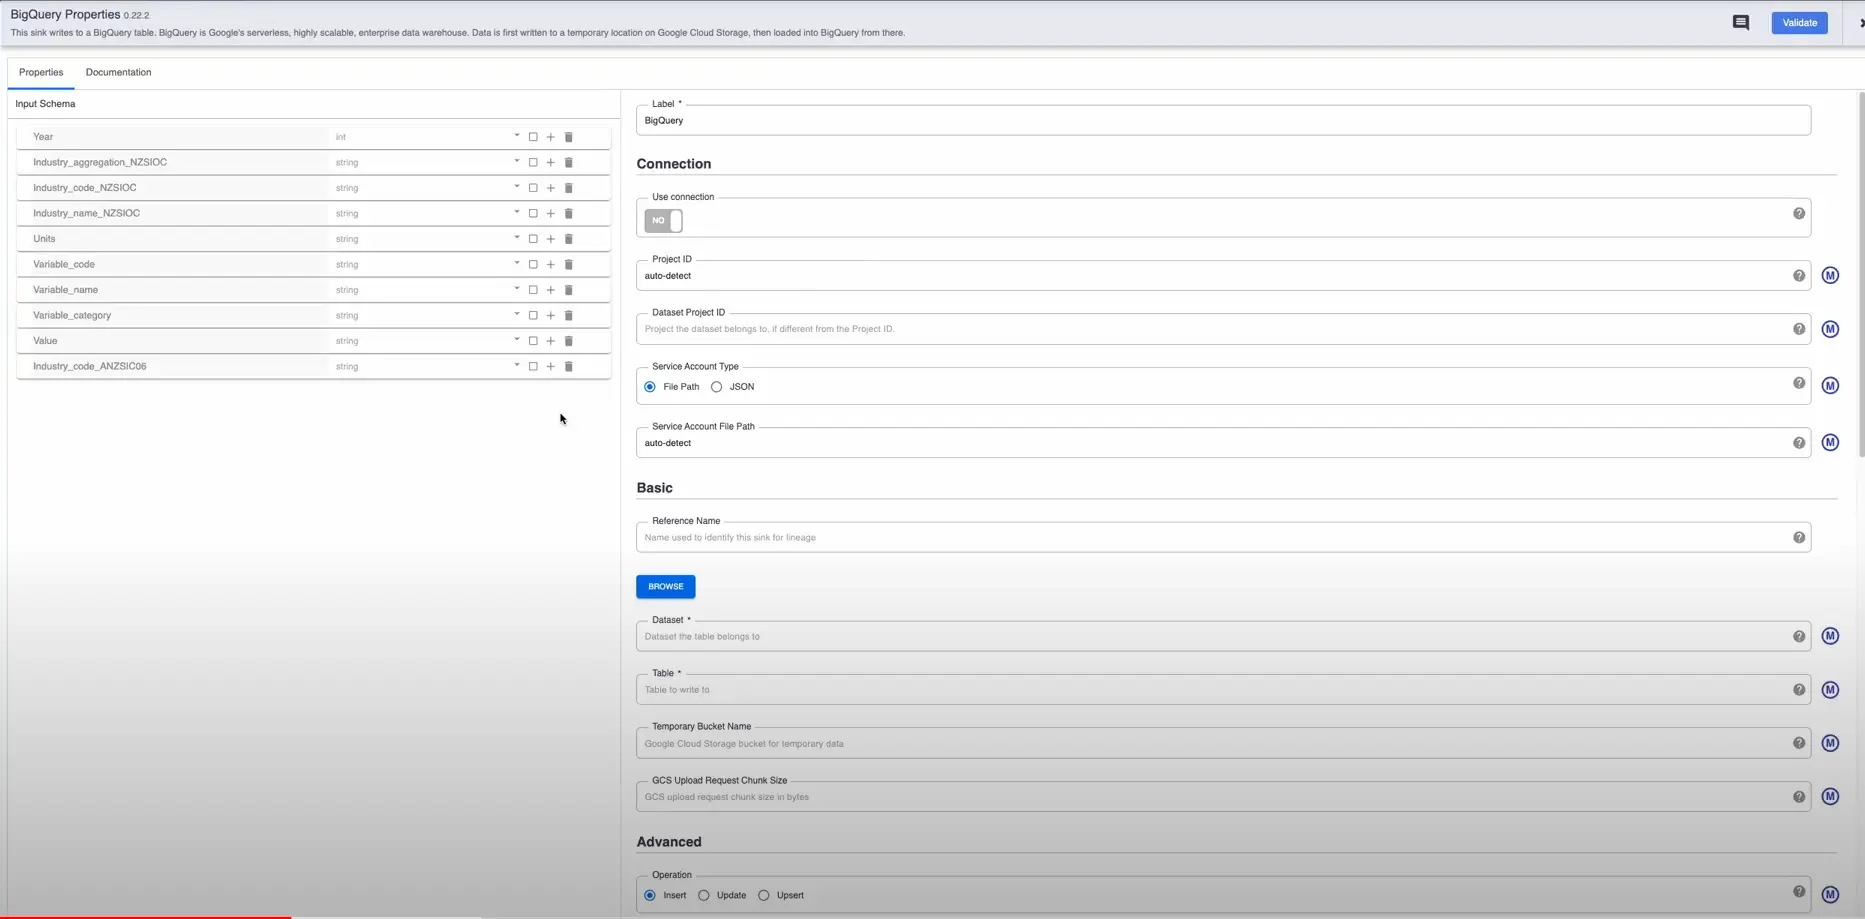Delete the Industry_aggregation_NZSIOC field
This screenshot has width=1865, height=919.
point(569,162)
